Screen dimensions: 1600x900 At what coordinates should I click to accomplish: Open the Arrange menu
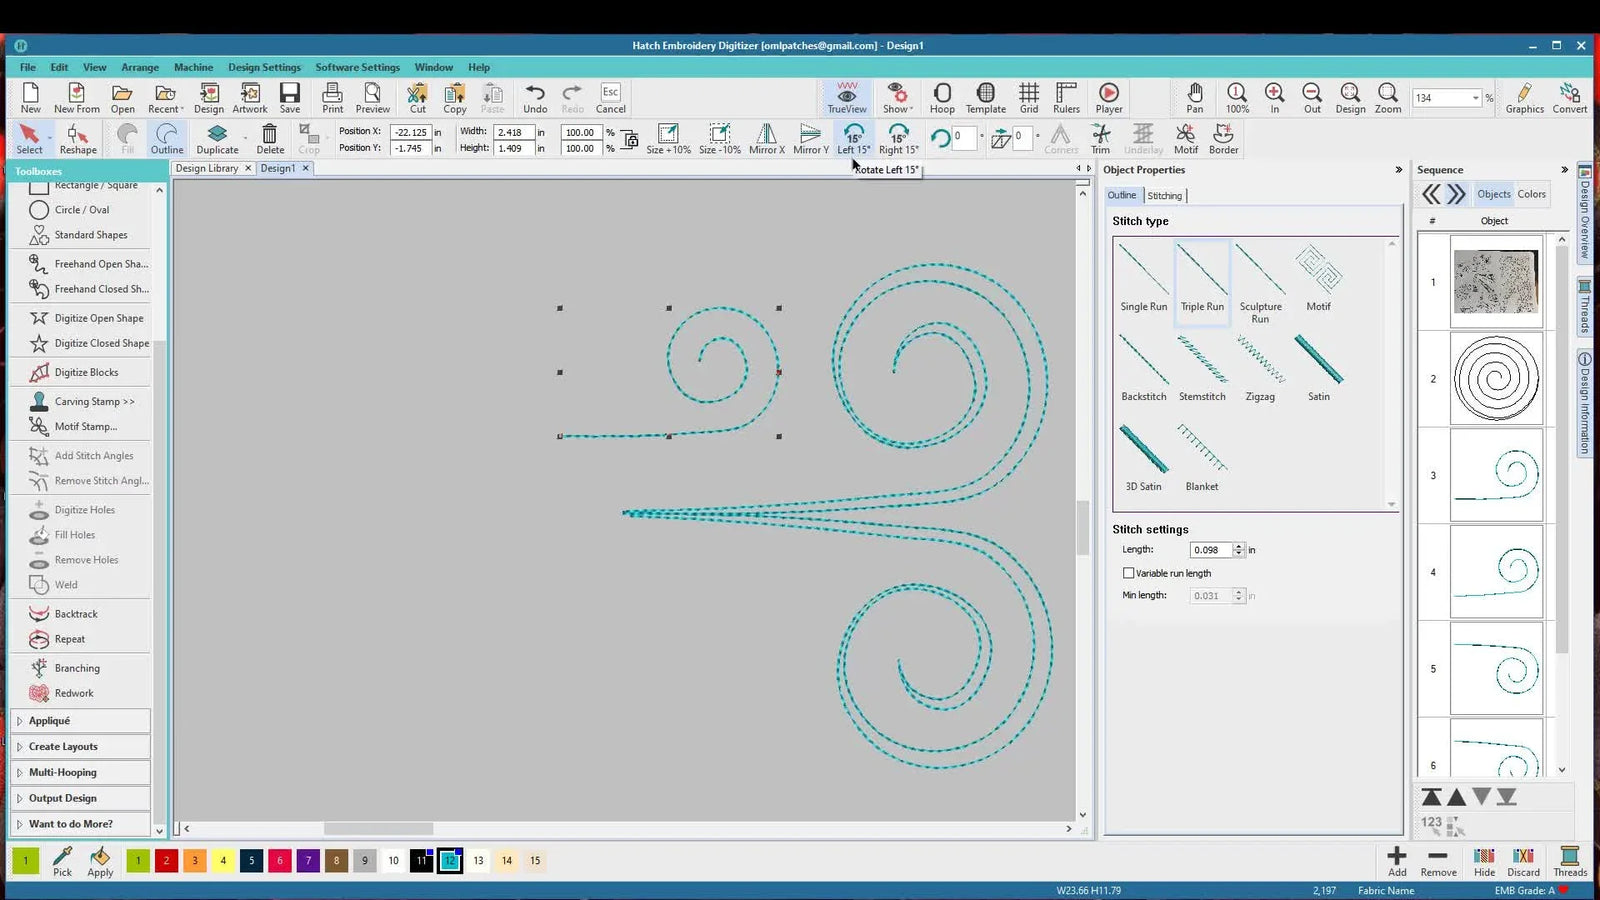(140, 67)
